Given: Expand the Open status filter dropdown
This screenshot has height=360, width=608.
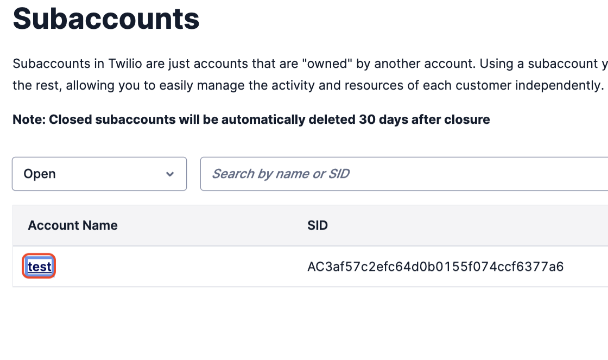Looking at the screenshot, I should (x=99, y=174).
